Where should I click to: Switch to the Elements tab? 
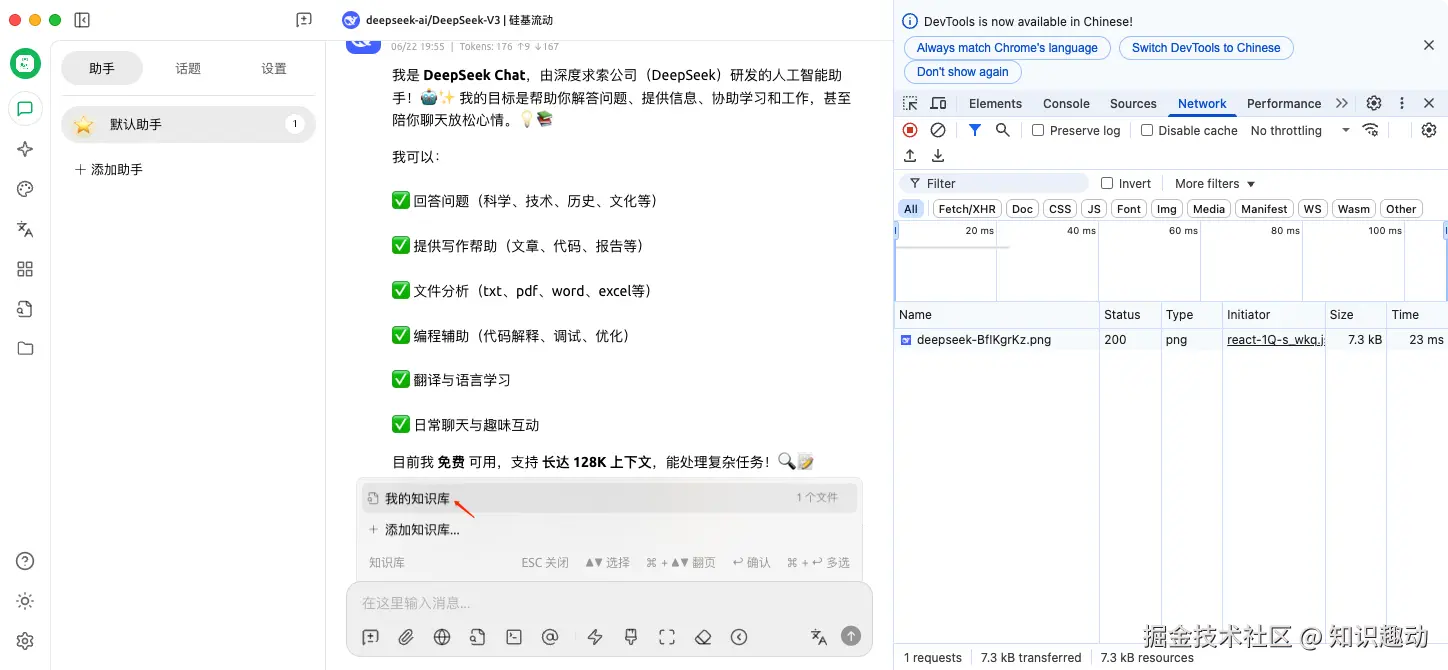point(995,103)
